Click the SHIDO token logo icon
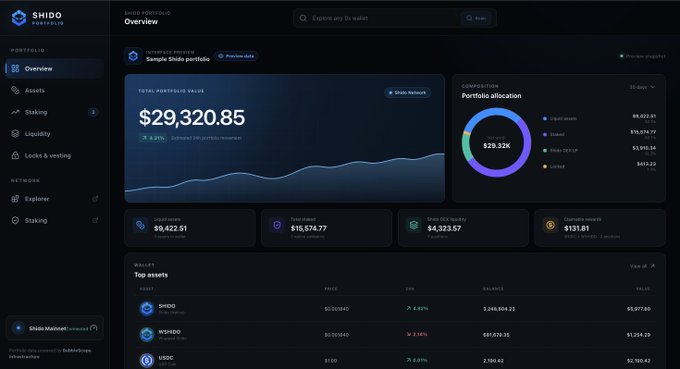Viewport: 680px width, 369px height. pos(147,309)
